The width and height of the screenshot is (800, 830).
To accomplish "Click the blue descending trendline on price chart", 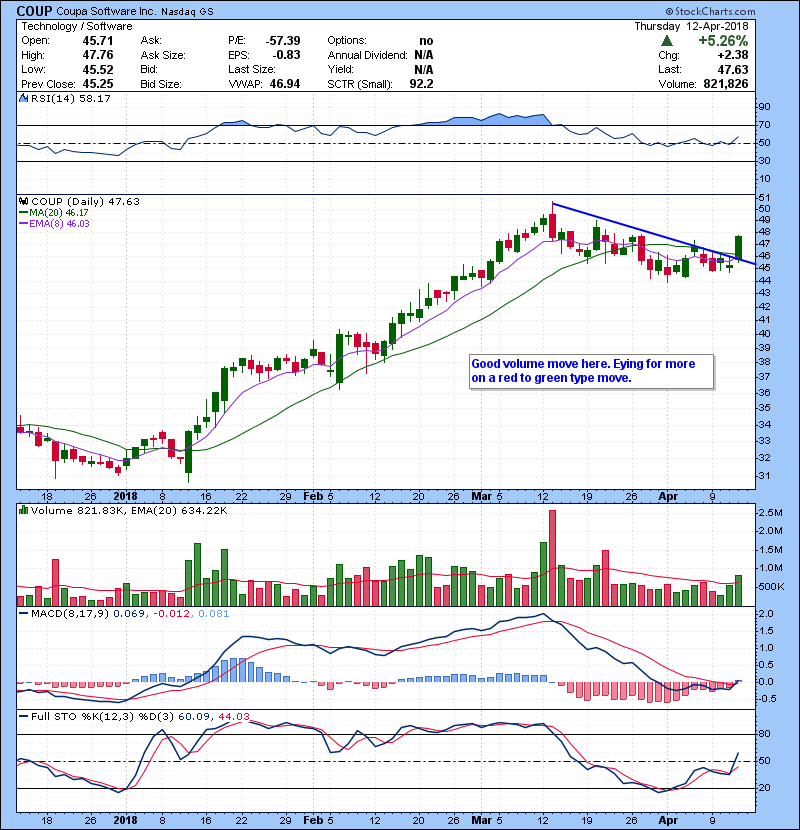I will click(653, 233).
